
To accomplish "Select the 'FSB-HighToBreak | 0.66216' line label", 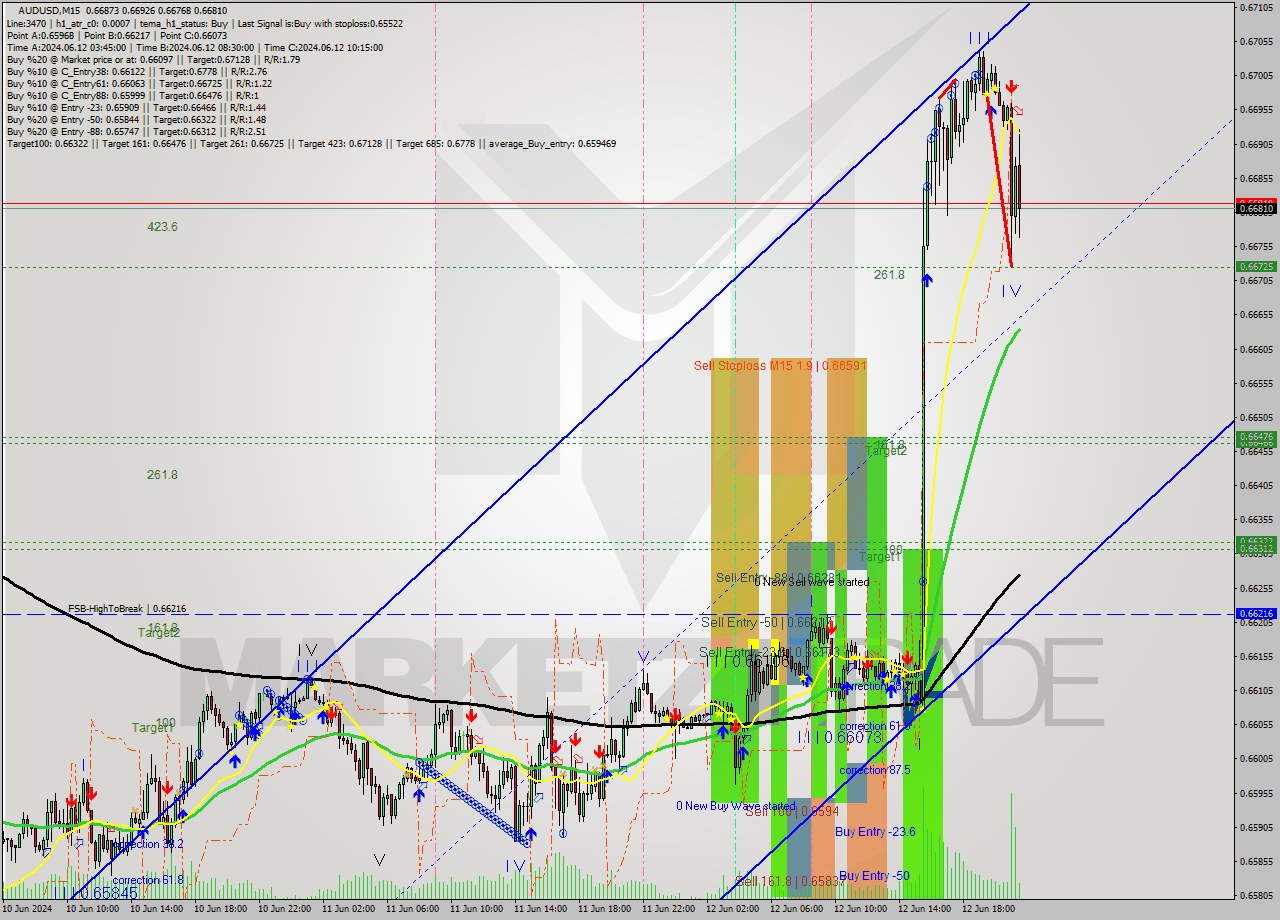I will click(127, 608).
